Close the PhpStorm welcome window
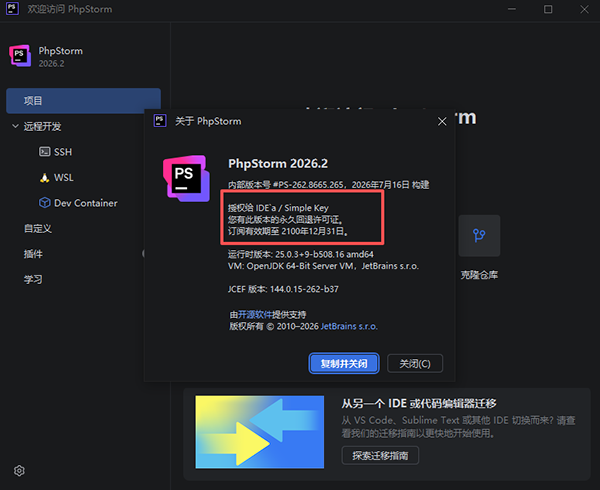Image resolution: width=600 pixels, height=490 pixels. 584,9
